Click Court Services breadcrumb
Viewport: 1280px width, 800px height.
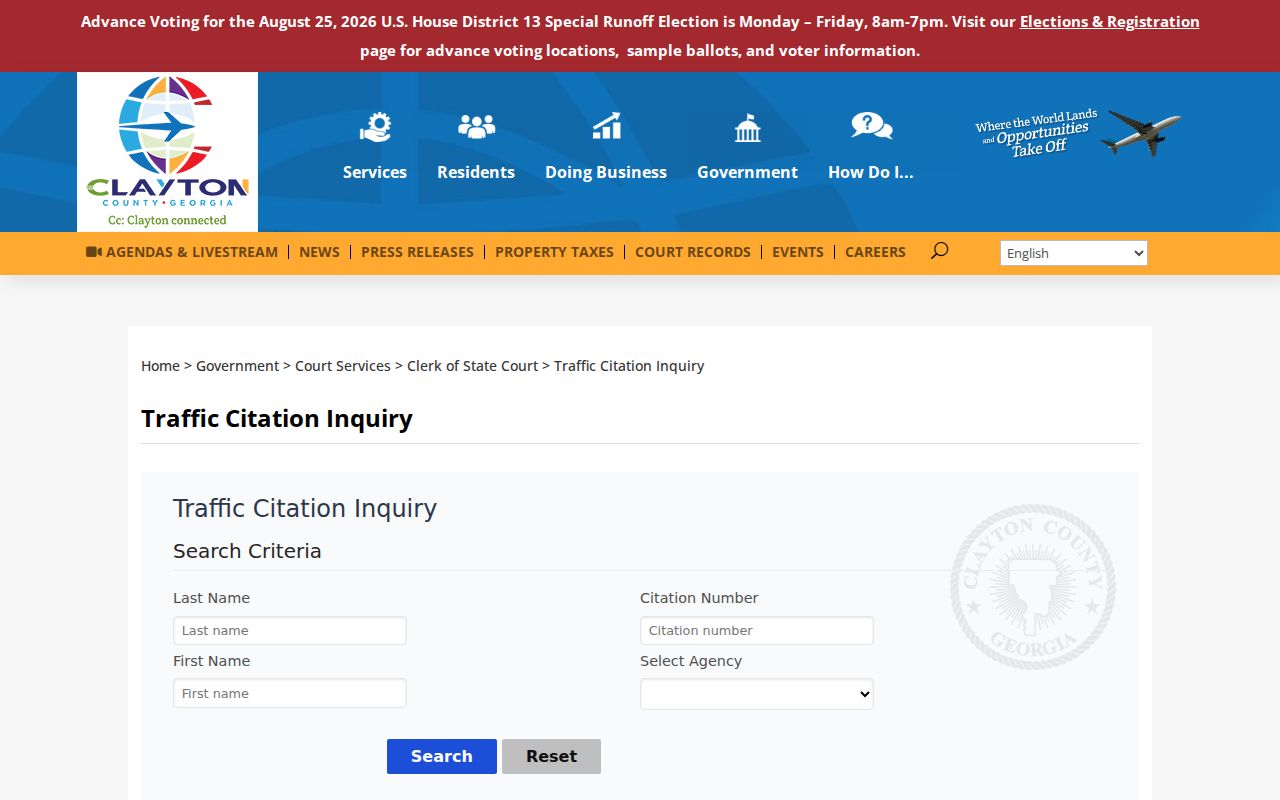click(x=343, y=366)
